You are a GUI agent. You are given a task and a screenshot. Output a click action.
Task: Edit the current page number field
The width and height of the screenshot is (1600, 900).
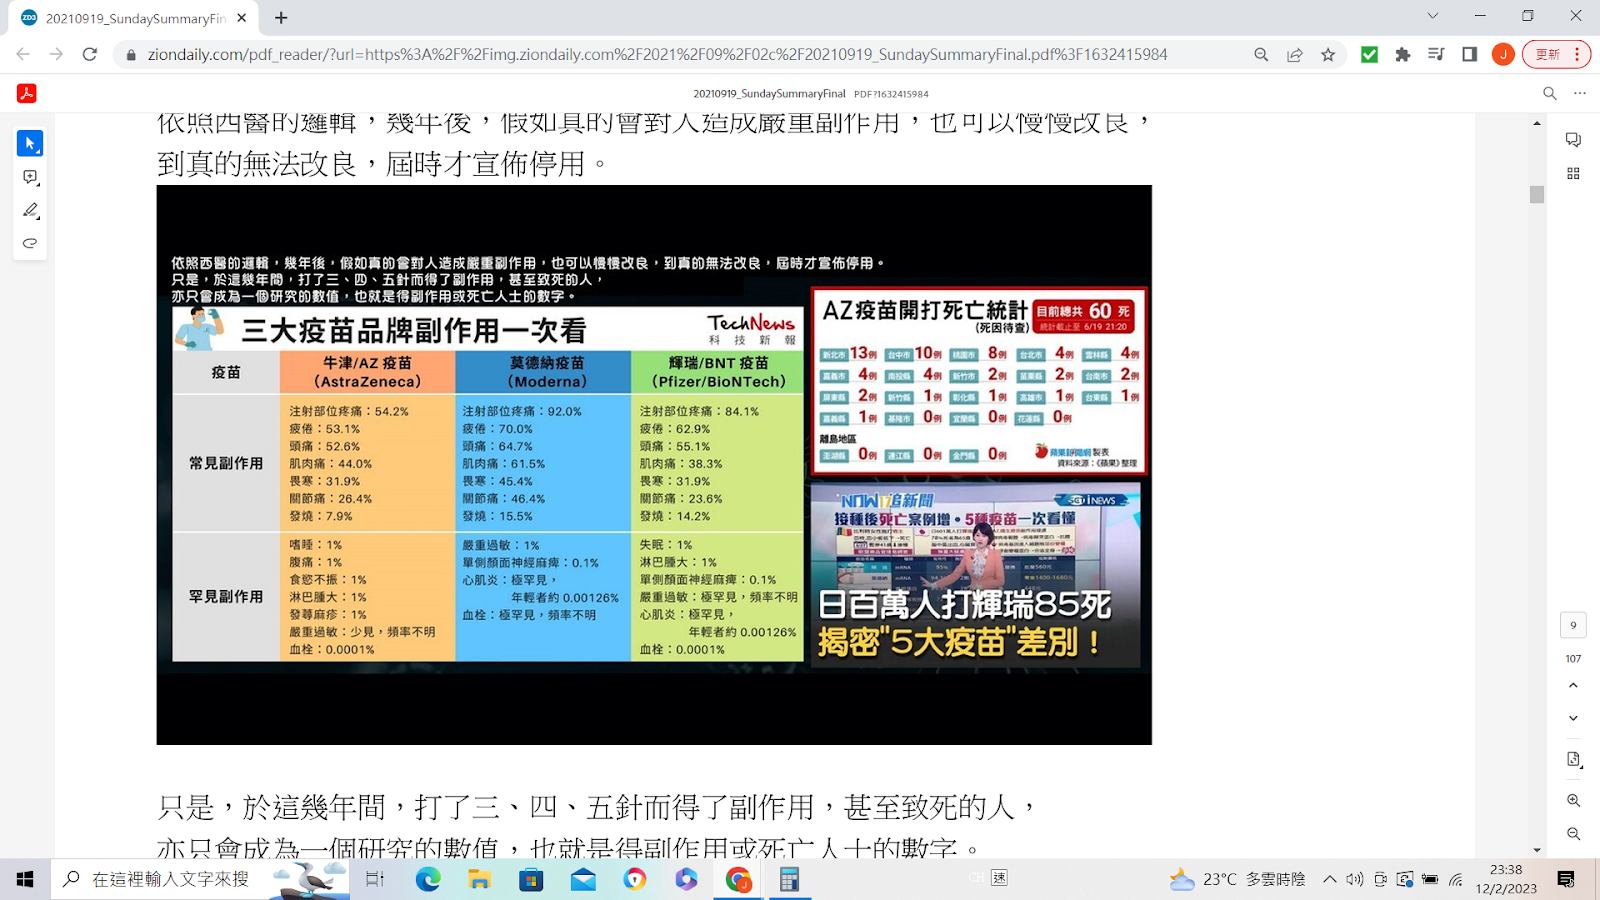[1573, 625]
